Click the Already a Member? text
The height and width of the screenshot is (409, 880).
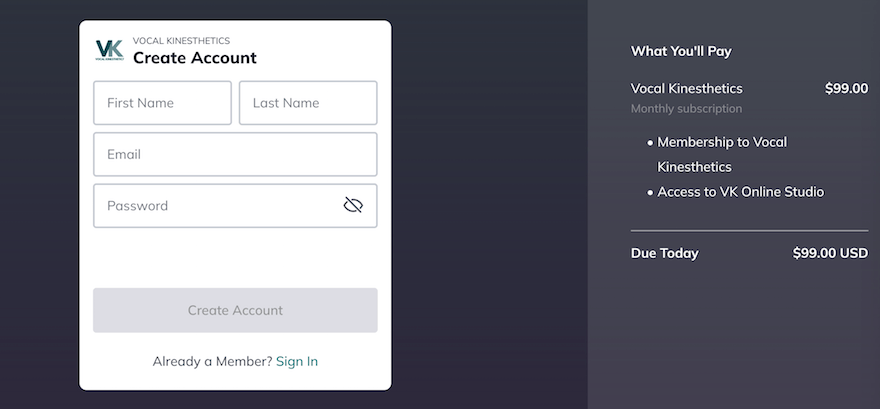click(x=212, y=361)
